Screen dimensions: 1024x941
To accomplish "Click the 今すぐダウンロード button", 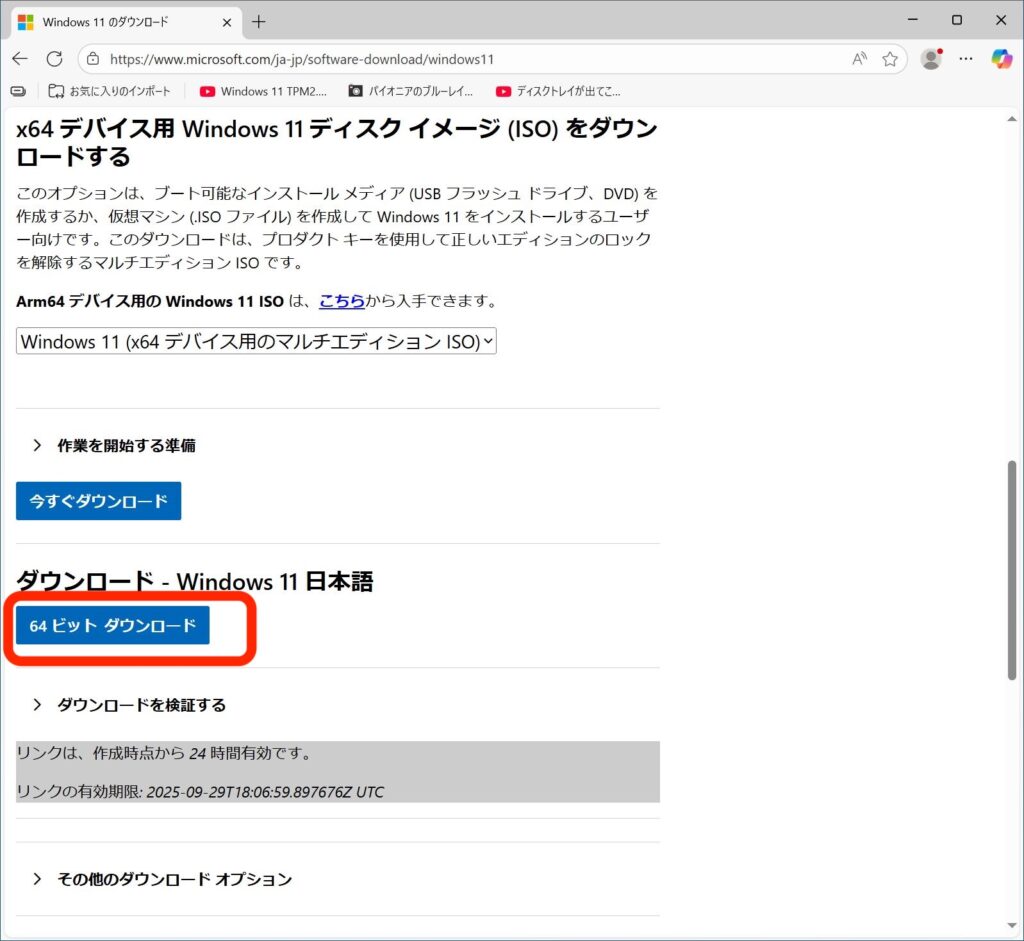I will tap(98, 501).
